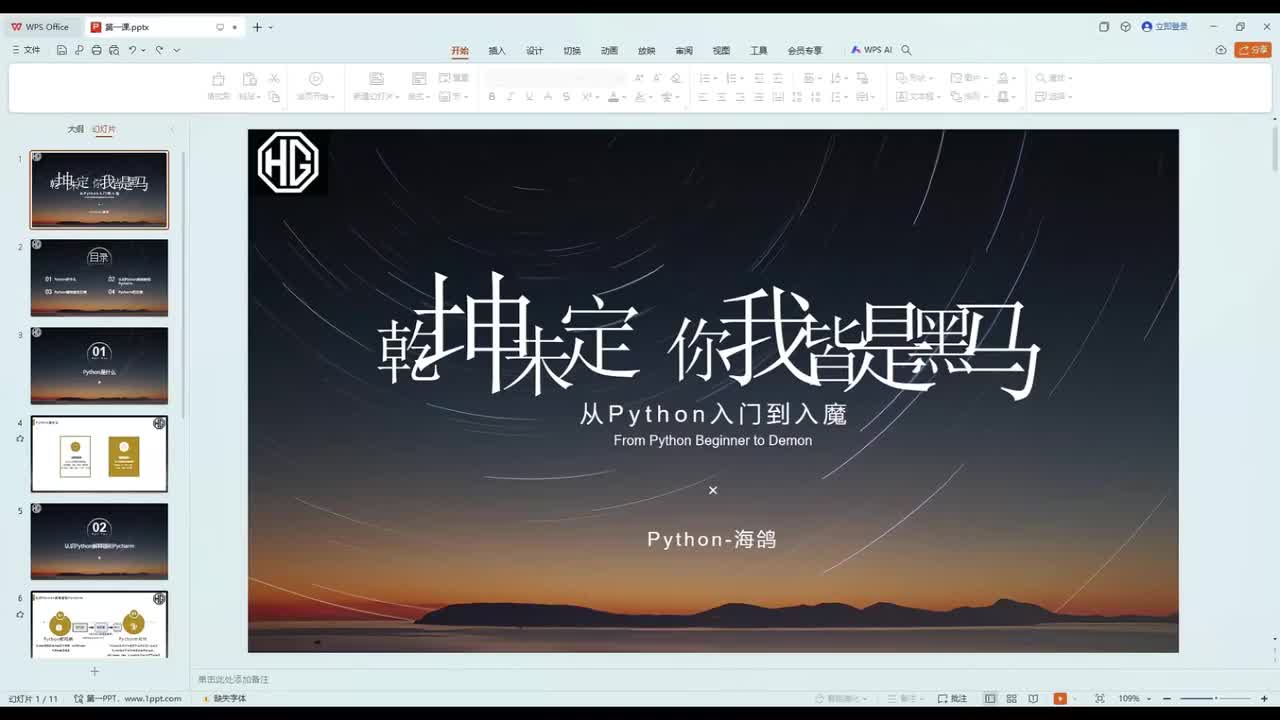Image resolution: width=1280 pixels, height=720 pixels.
Task: Switch to slide sorter grid view icon
Action: [x=1012, y=699]
